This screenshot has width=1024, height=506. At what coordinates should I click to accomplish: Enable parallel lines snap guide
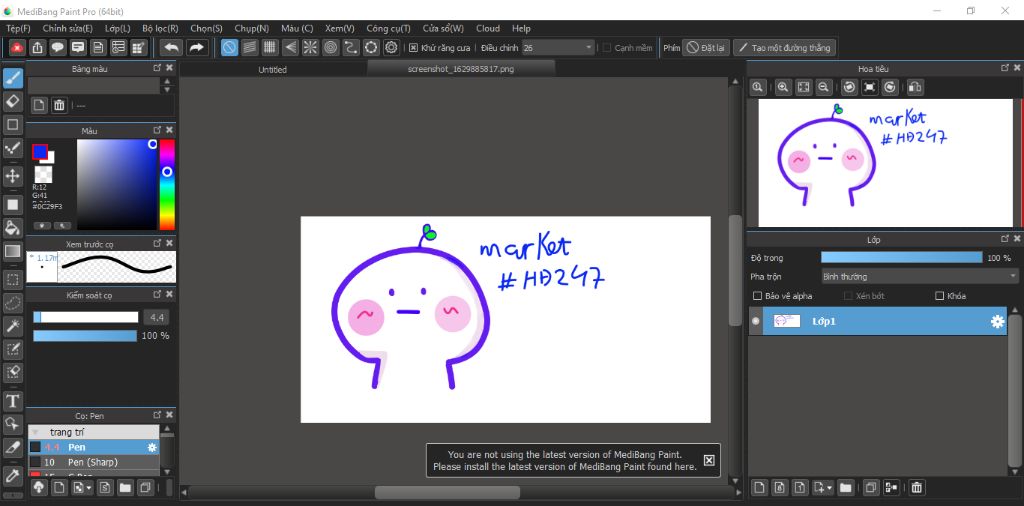249,47
